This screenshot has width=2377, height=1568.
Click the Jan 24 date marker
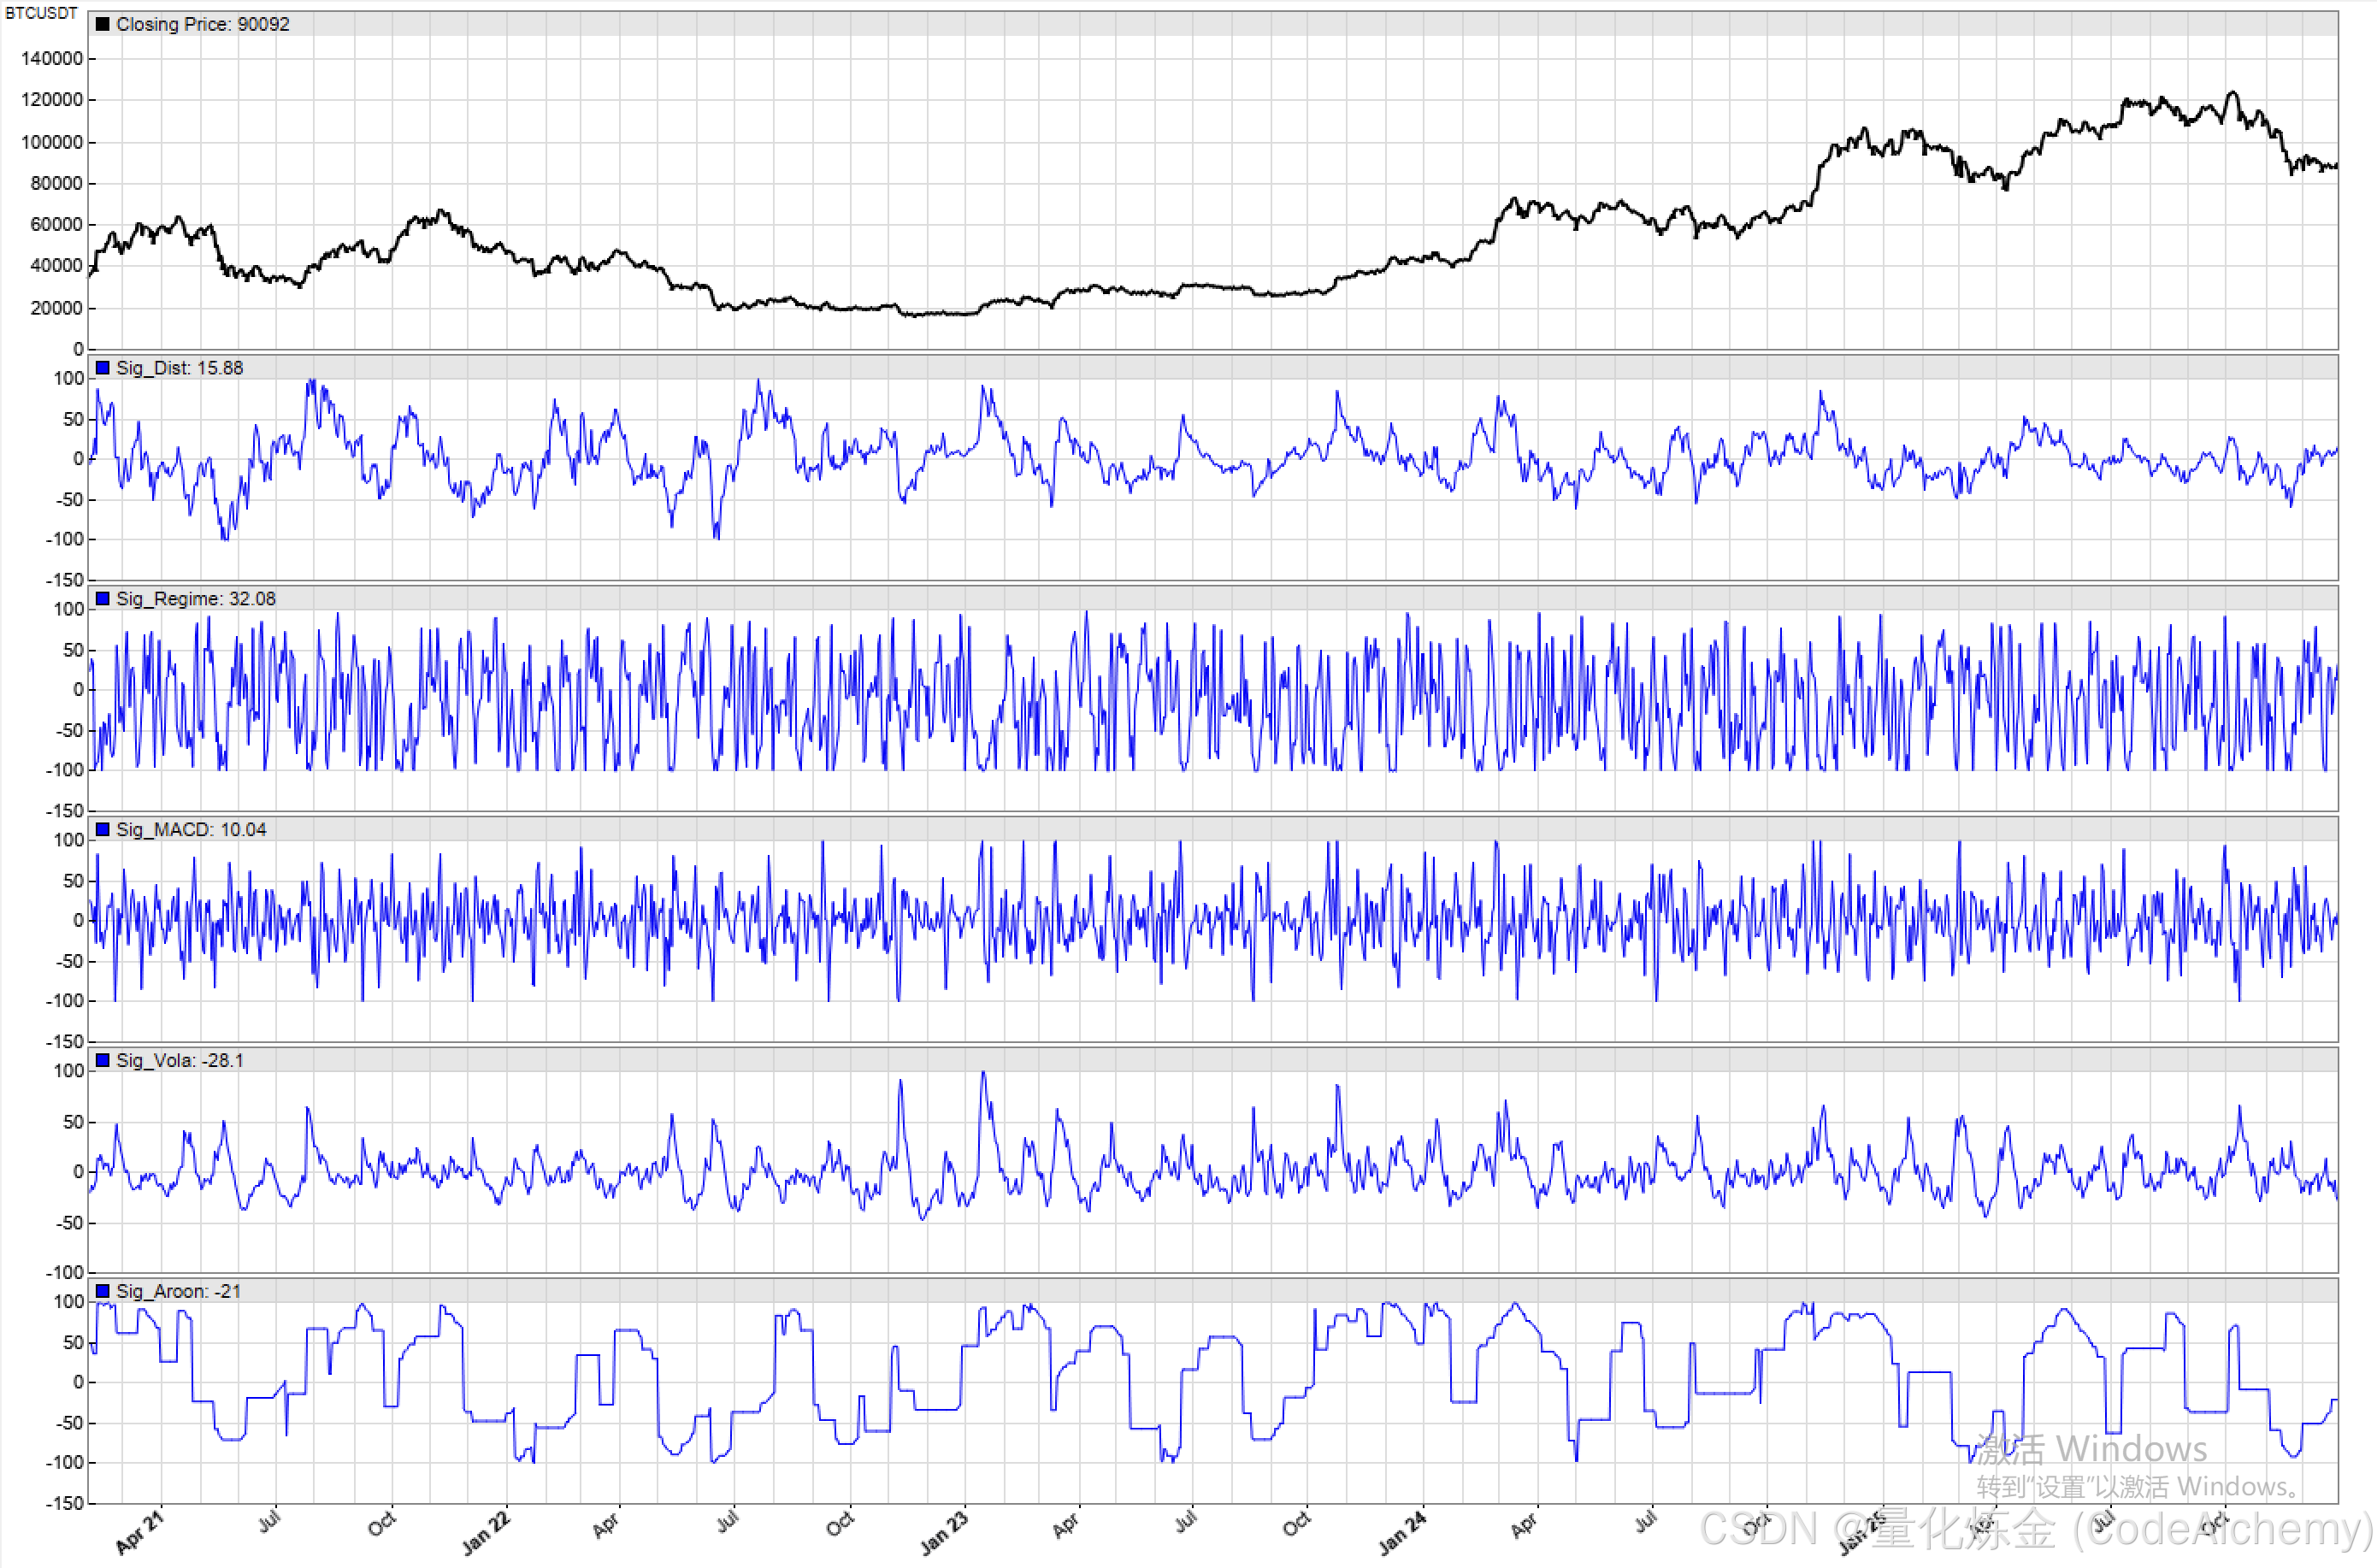(1402, 1533)
